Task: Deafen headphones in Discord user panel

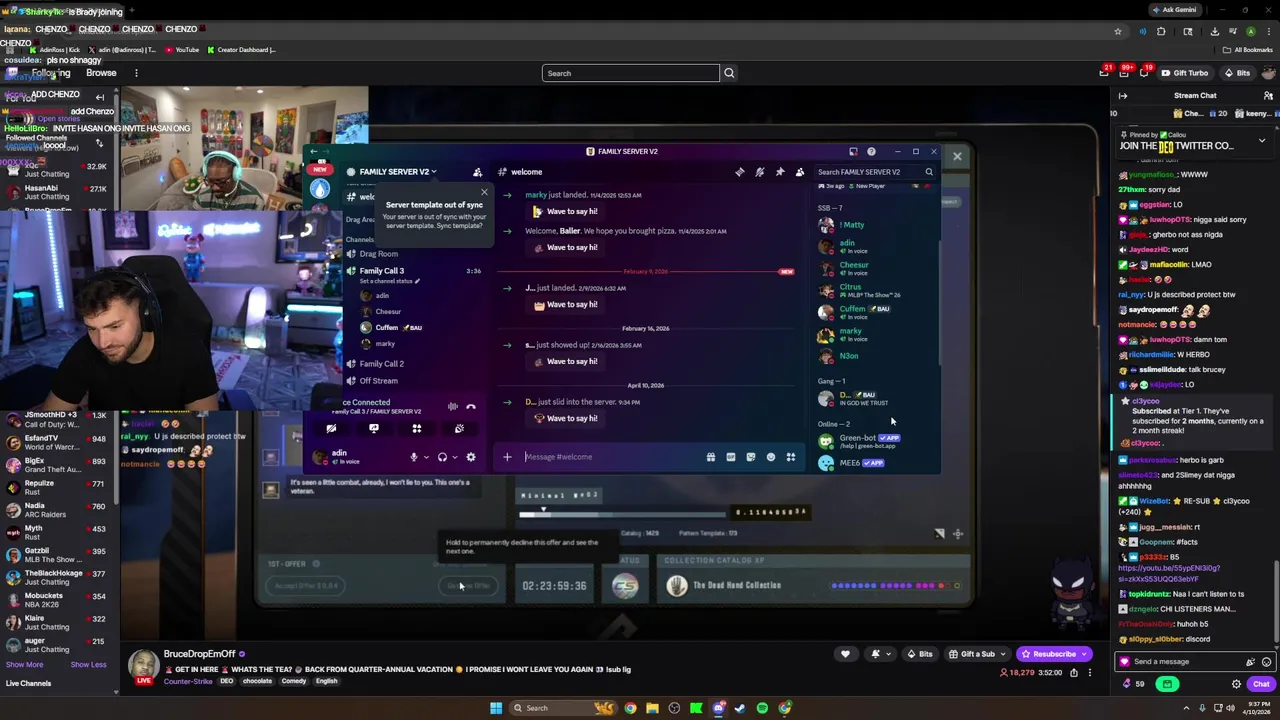Action: [442, 457]
